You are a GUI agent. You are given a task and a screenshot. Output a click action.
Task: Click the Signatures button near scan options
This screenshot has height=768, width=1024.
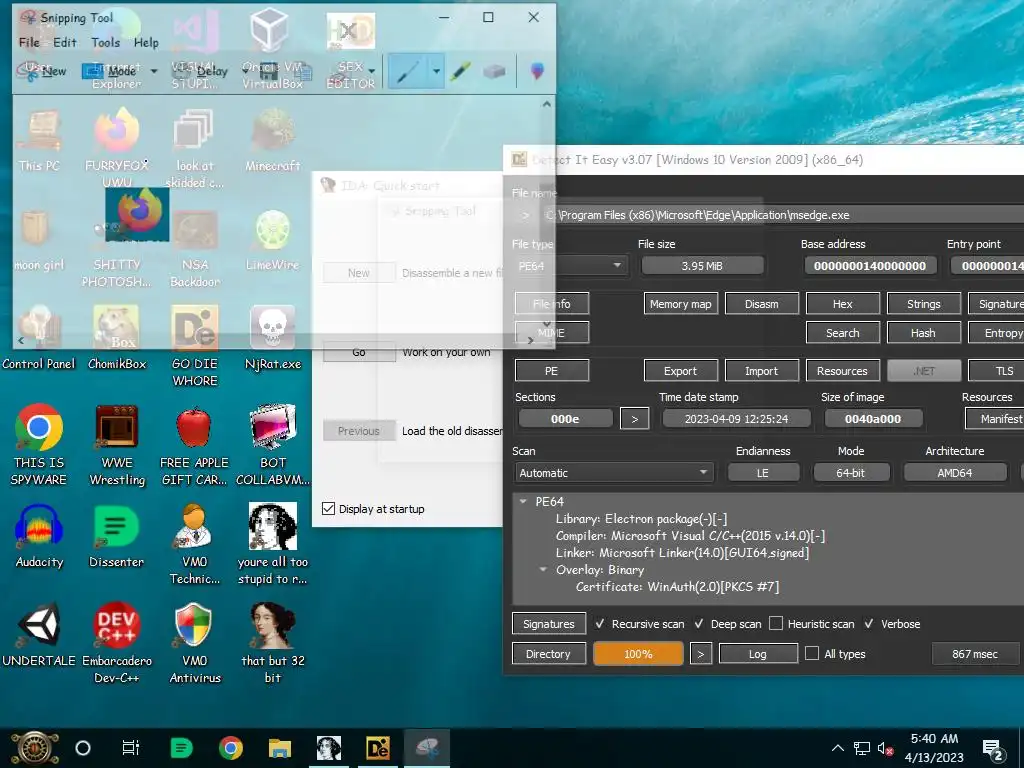point(549,624)
